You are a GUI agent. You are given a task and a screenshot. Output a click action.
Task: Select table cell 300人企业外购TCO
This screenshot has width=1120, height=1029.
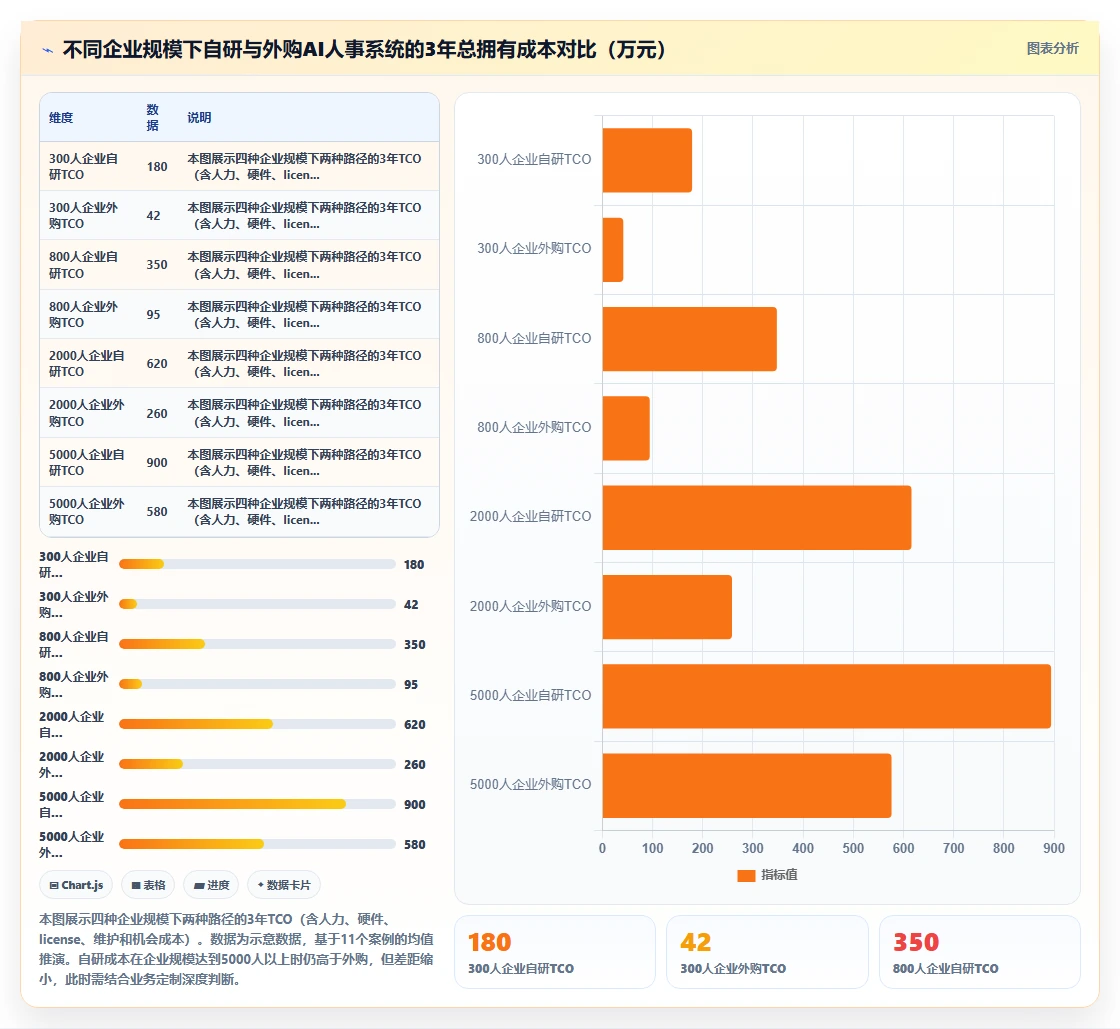pyautogui.click(x=84, y=216)
